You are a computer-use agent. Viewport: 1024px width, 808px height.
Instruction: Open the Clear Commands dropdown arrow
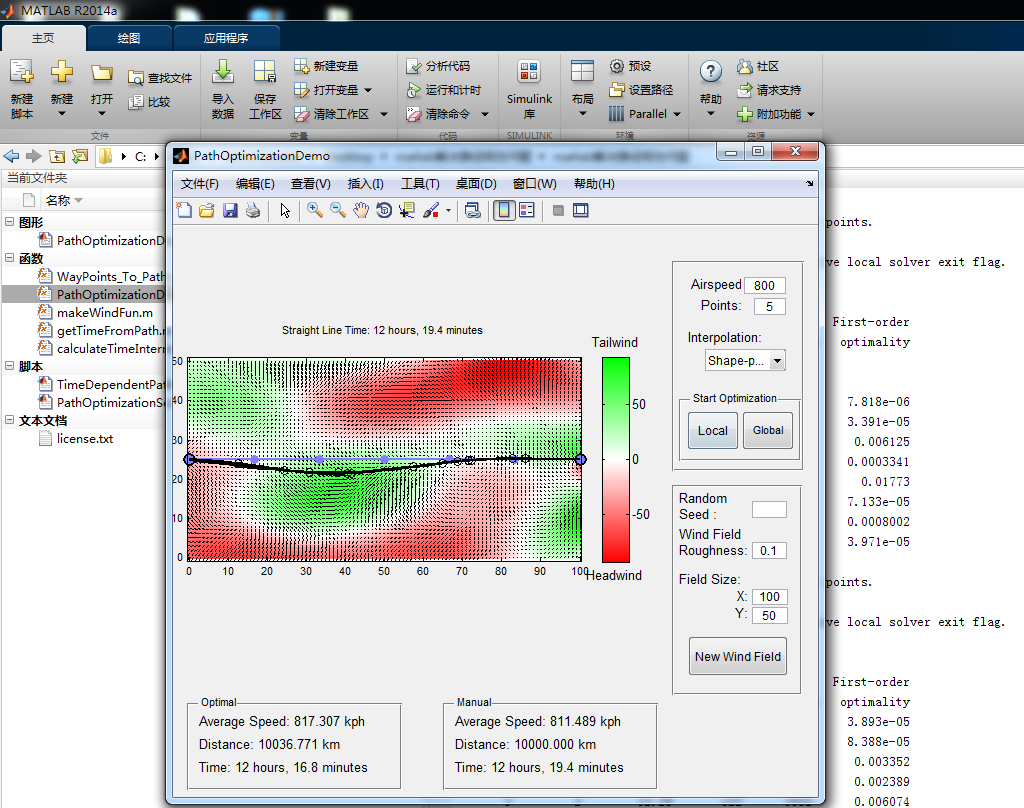click(x=485, y=114)
